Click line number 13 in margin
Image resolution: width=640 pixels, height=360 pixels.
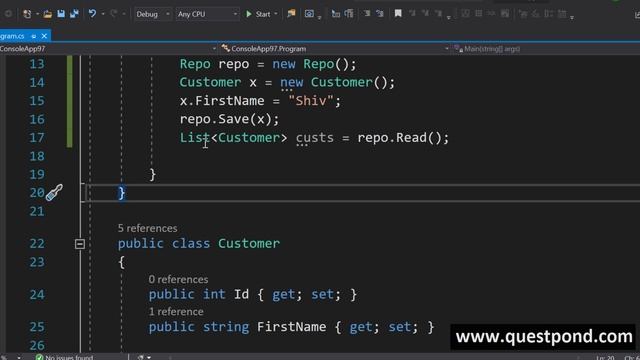pos(37,64)
